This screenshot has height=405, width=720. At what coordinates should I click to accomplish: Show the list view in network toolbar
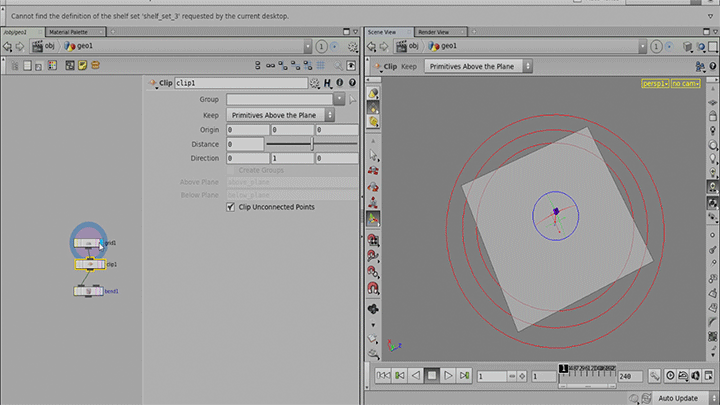point(28,66)
